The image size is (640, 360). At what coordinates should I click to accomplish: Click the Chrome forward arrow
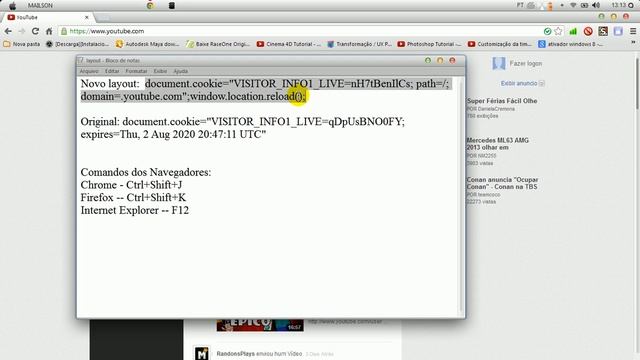pos(21,31)
